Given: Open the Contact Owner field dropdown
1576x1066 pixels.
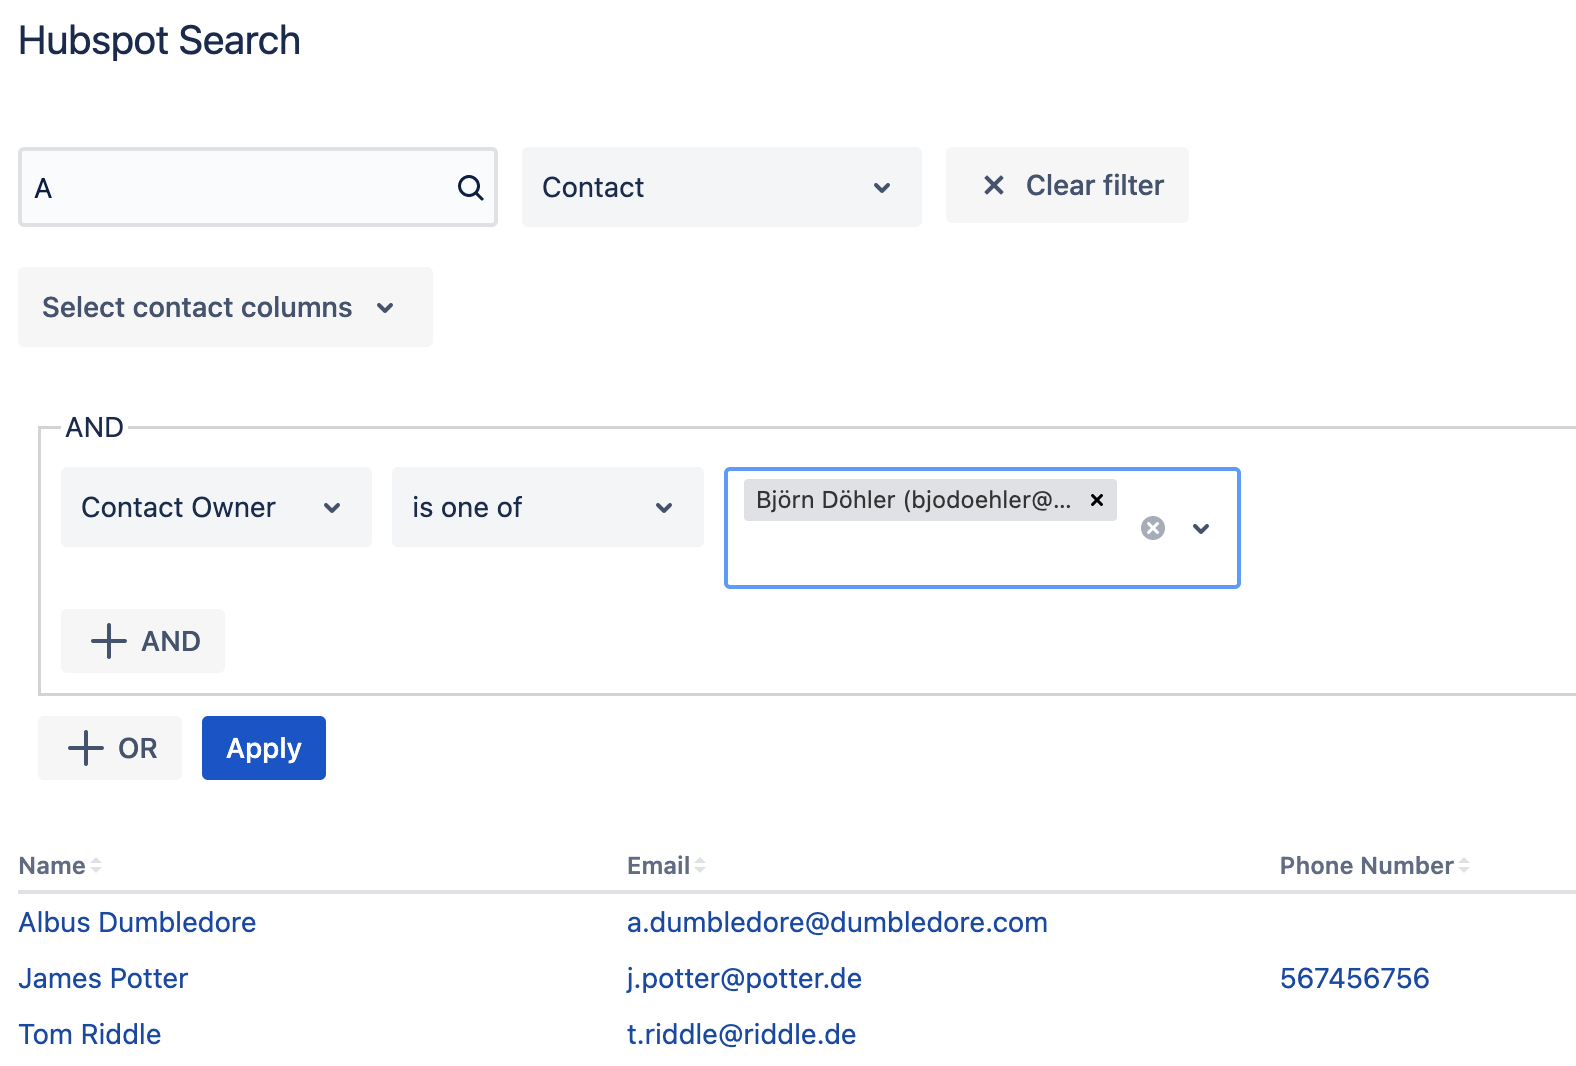Looking at the screenshot, I should [216, 508].
